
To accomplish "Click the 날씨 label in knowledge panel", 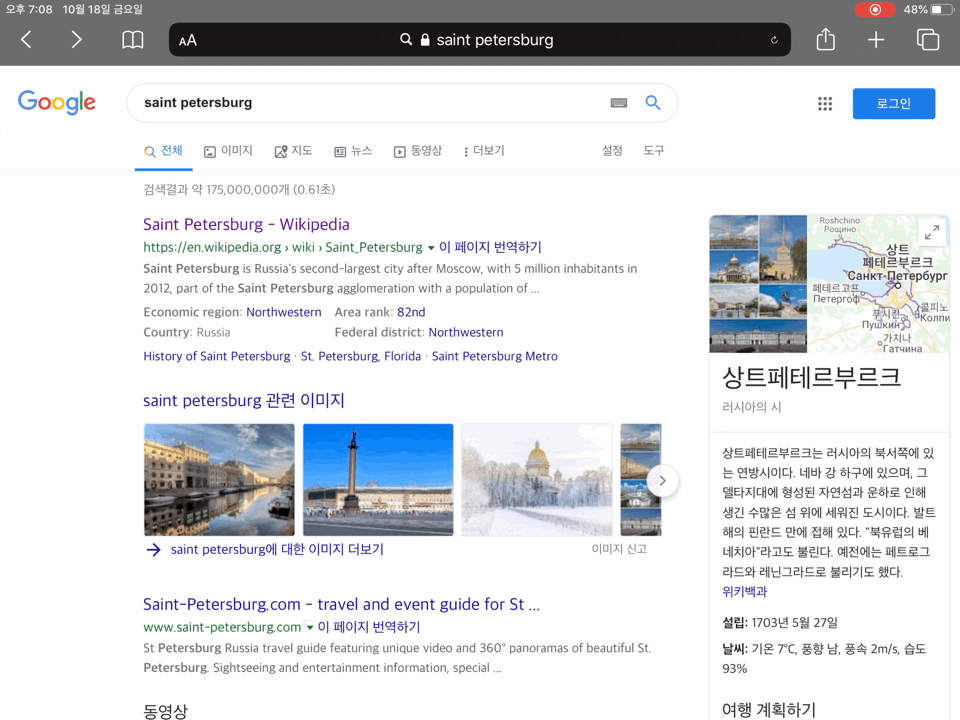I will click(x=735, y=649).
